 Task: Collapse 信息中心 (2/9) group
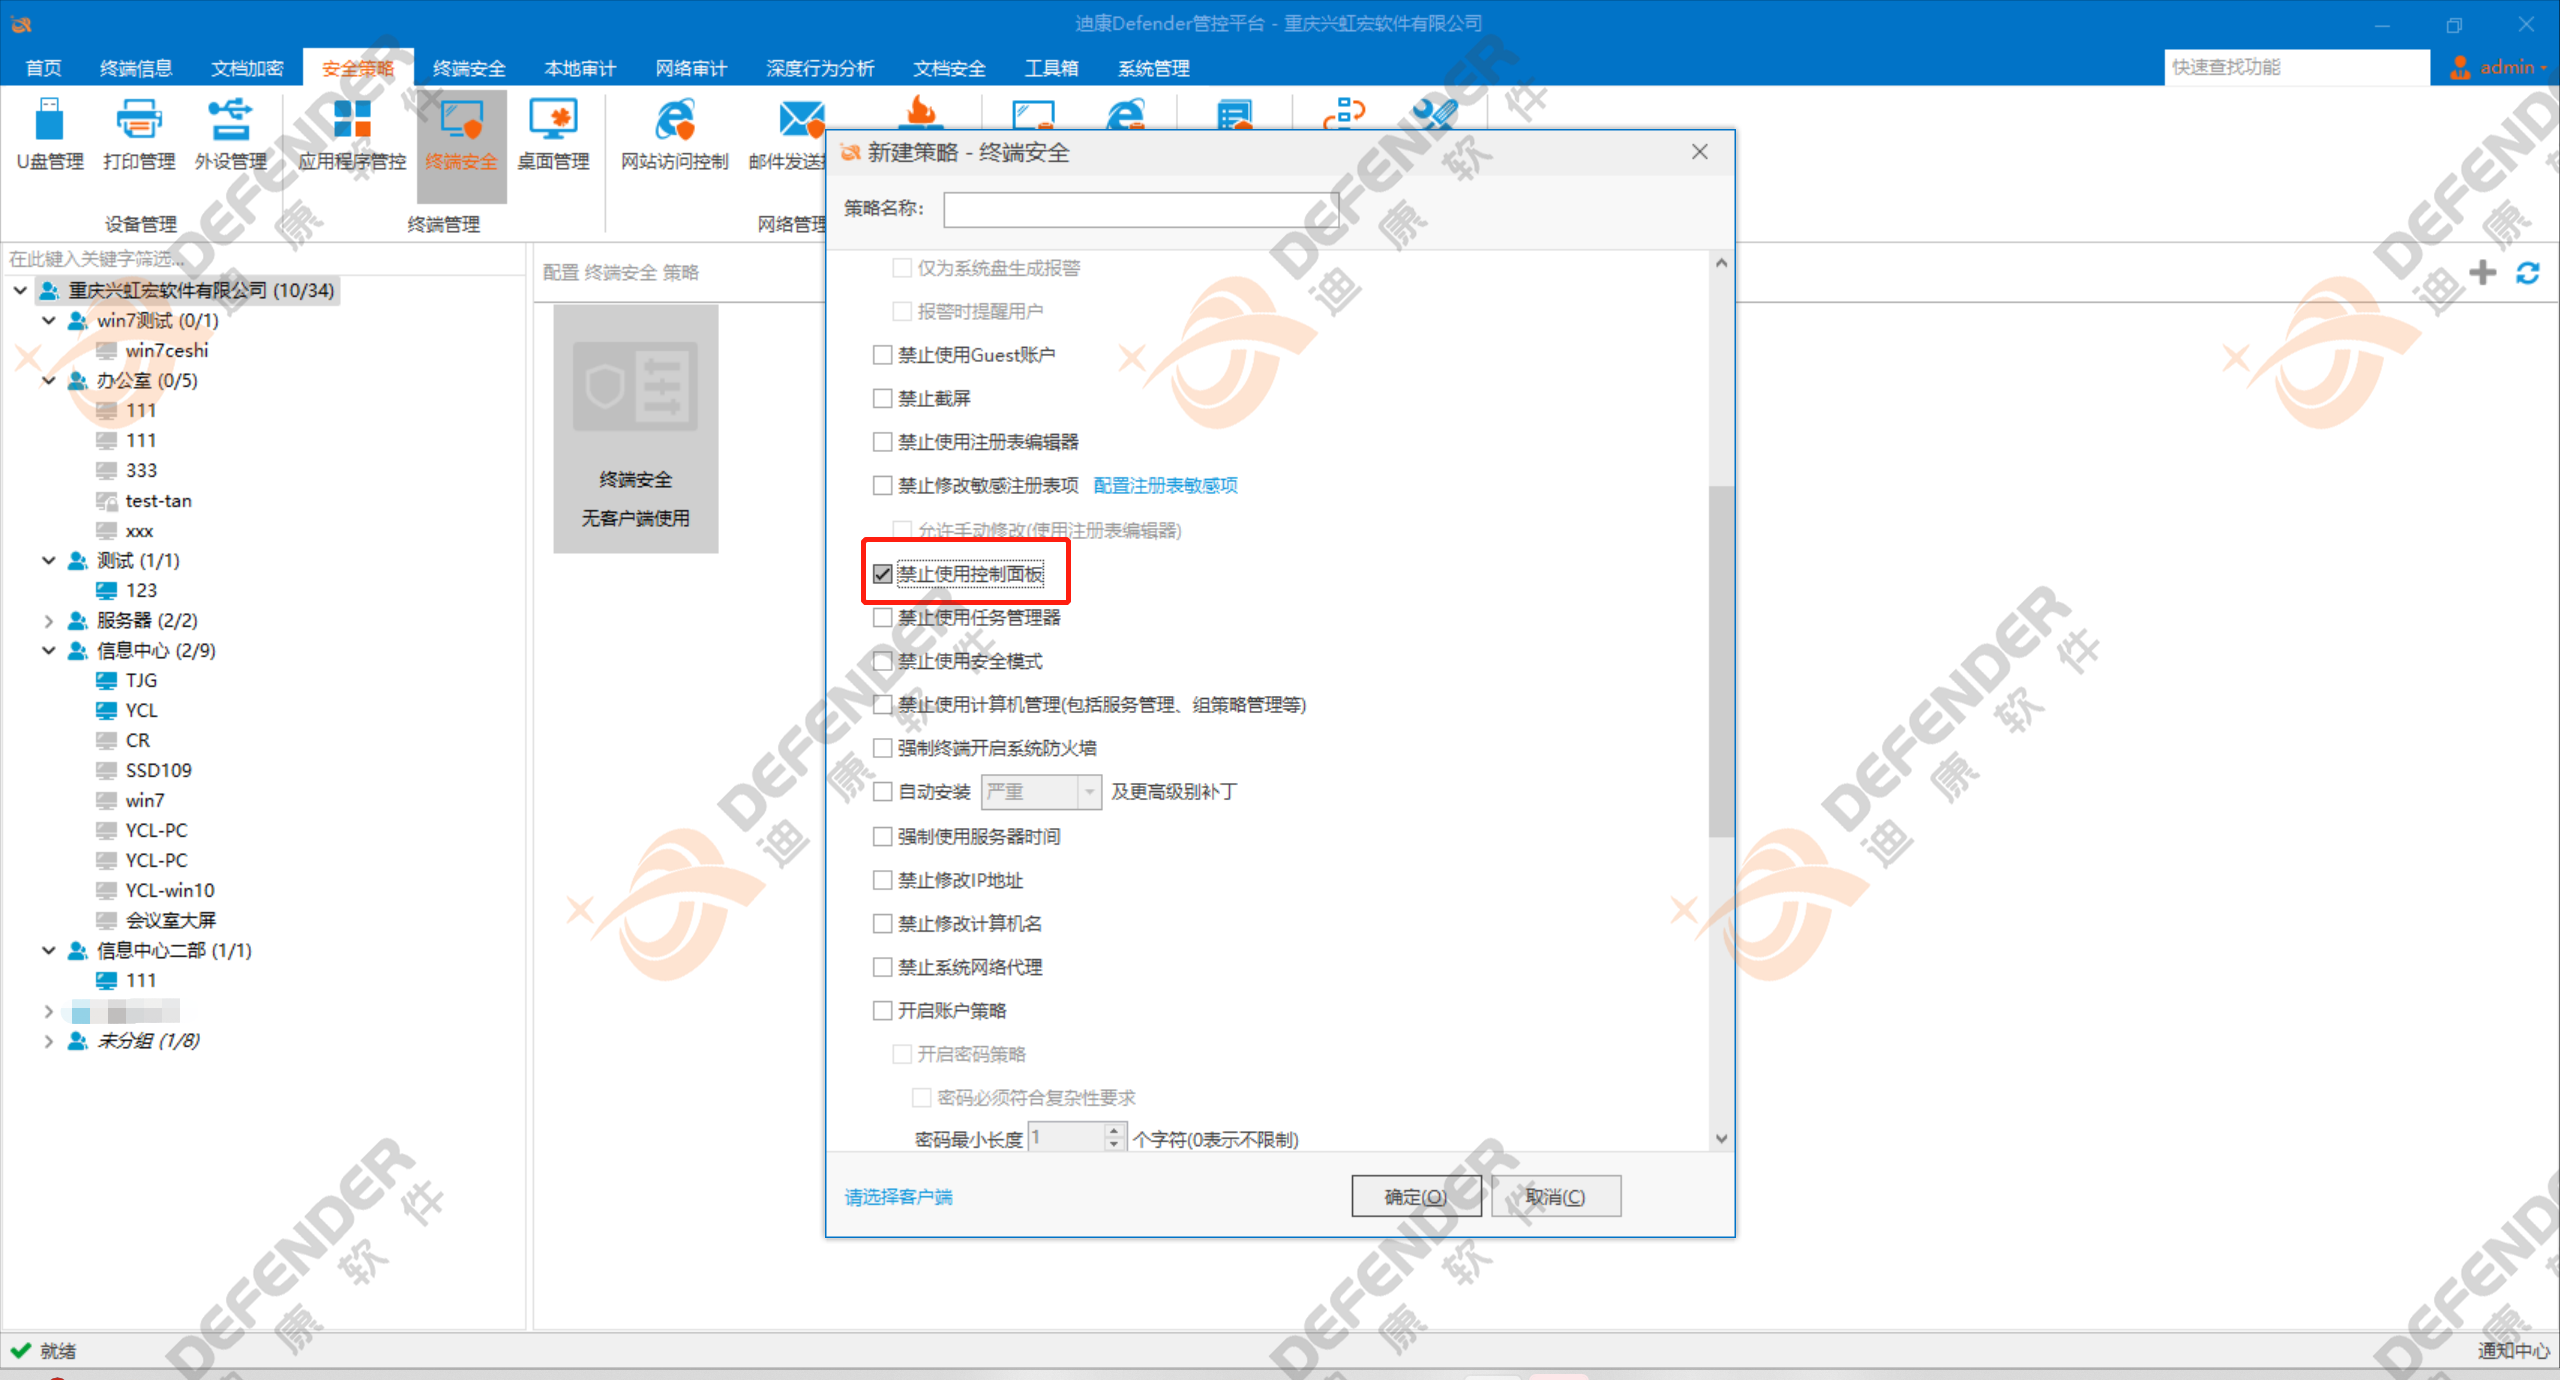click(x=48, y=650)
